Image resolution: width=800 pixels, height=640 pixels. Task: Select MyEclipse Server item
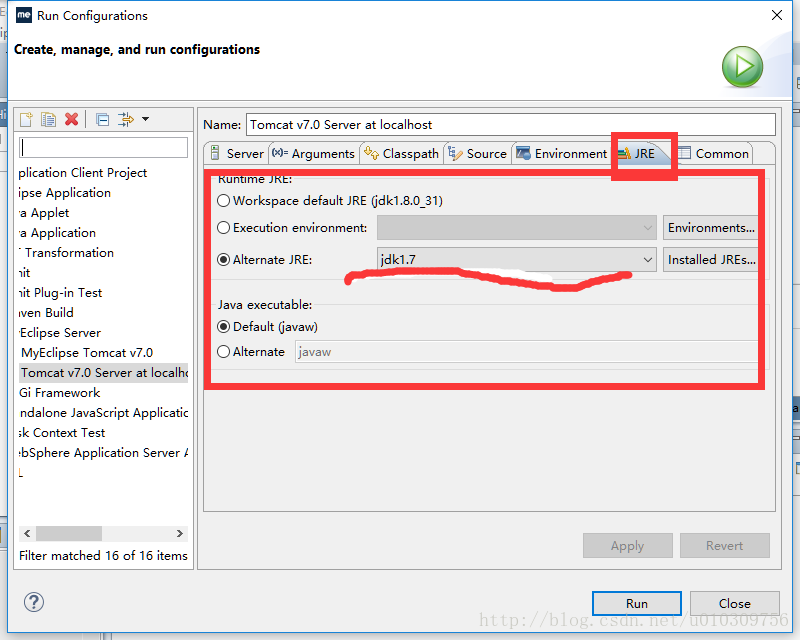coord(60,332)
